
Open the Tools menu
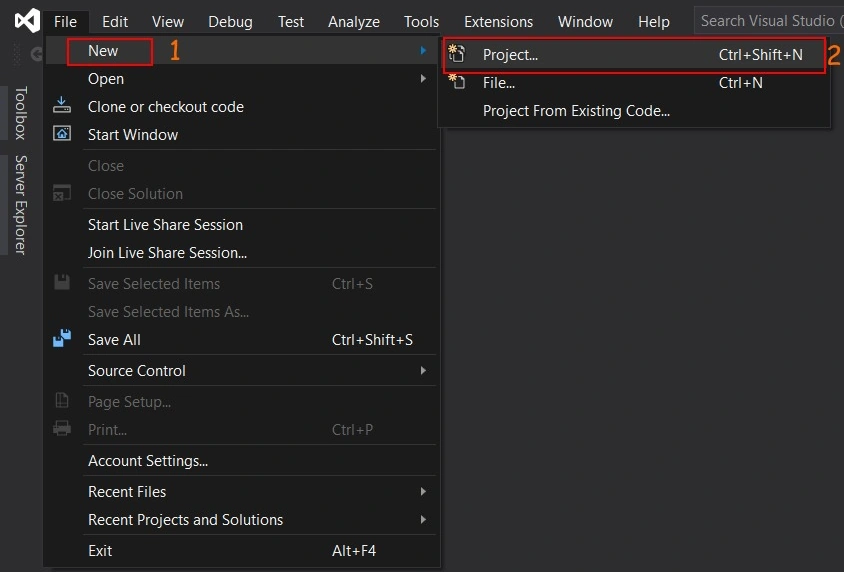tap(421, 22)
